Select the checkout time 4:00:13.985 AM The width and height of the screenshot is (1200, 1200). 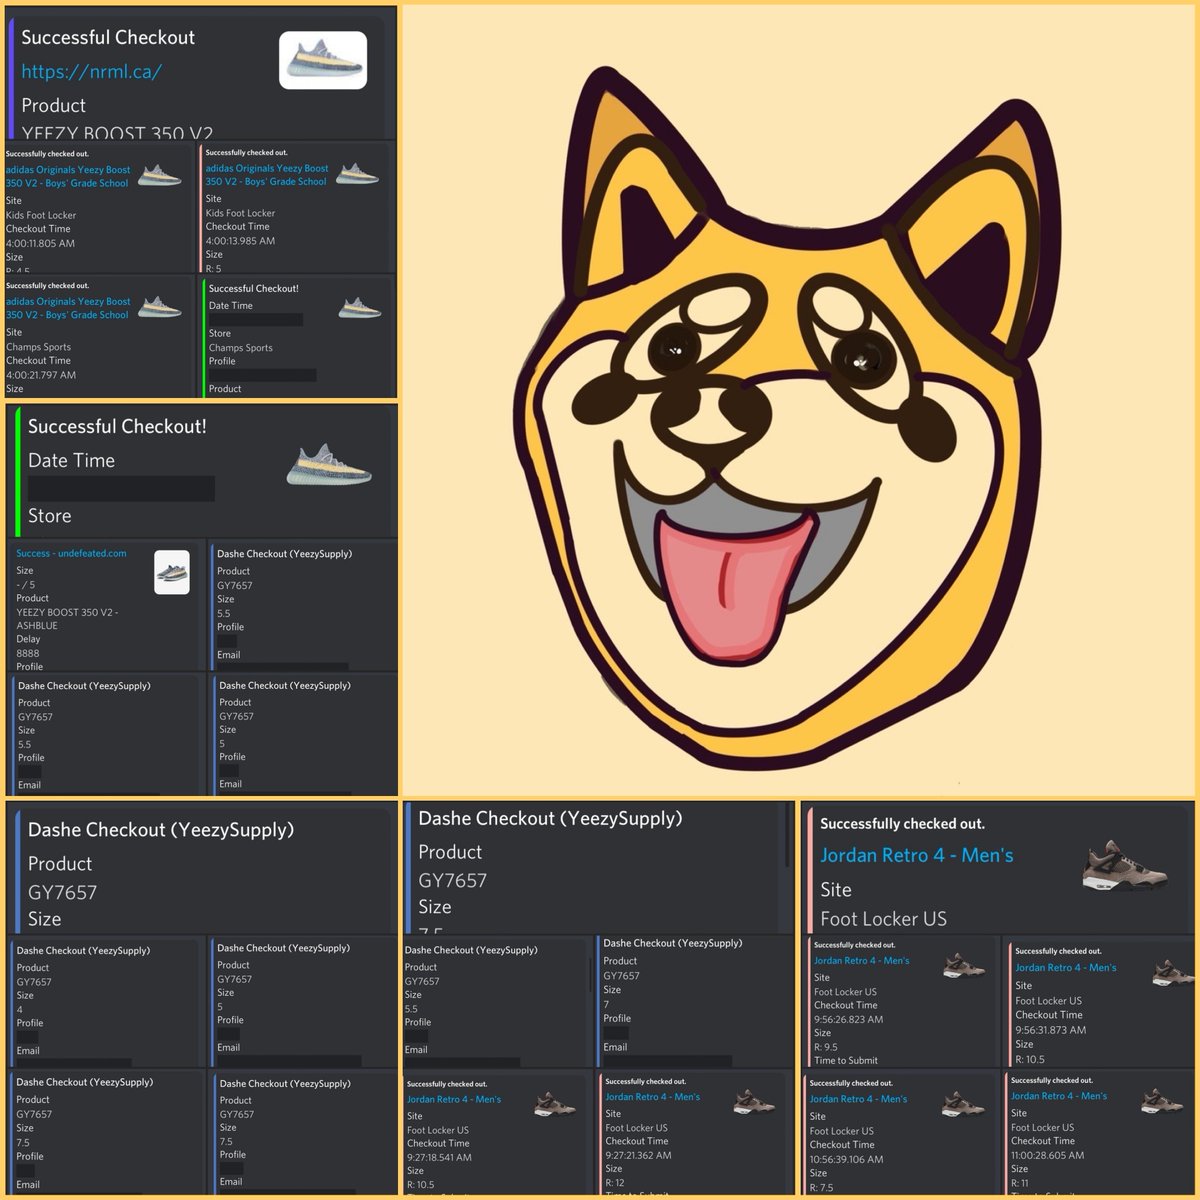(240, 241)
